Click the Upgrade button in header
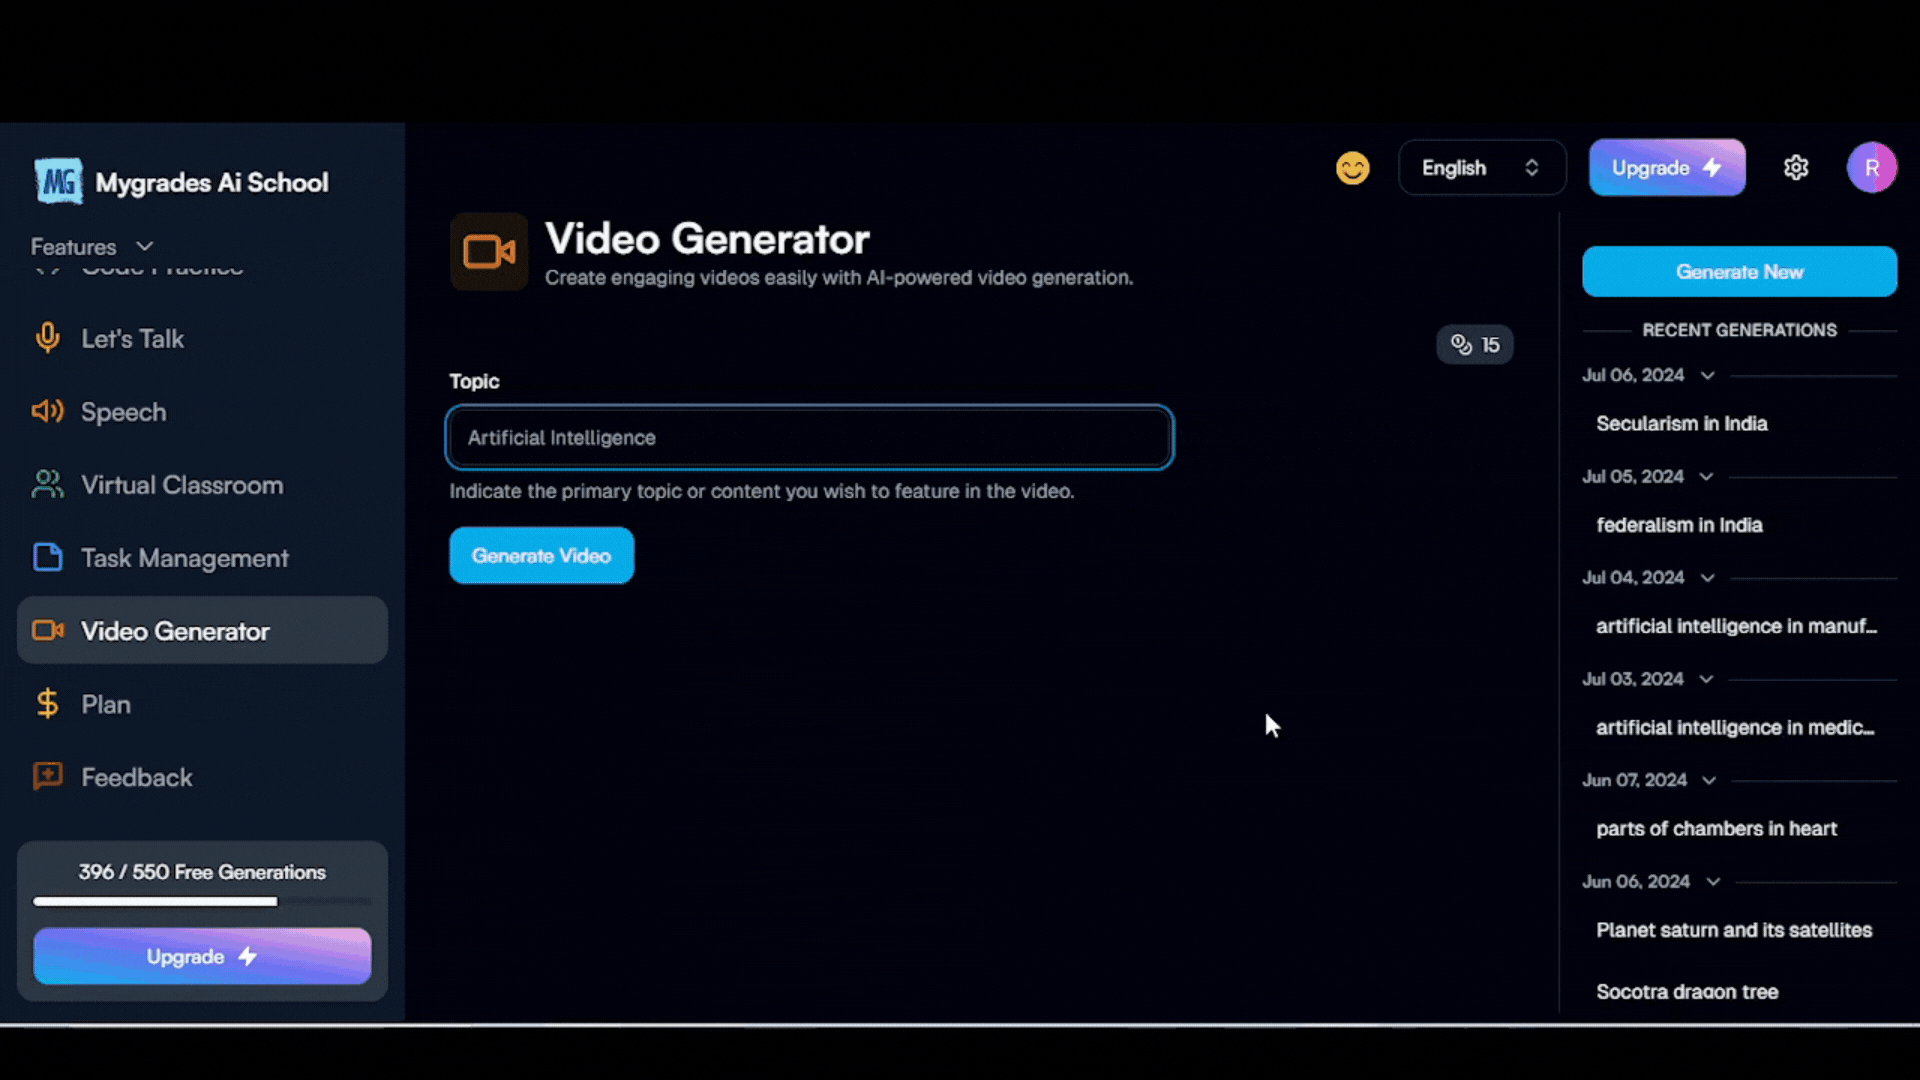Viewport: 1920px width, 1080px height. pyautogui.click(x=1667, y=166)
